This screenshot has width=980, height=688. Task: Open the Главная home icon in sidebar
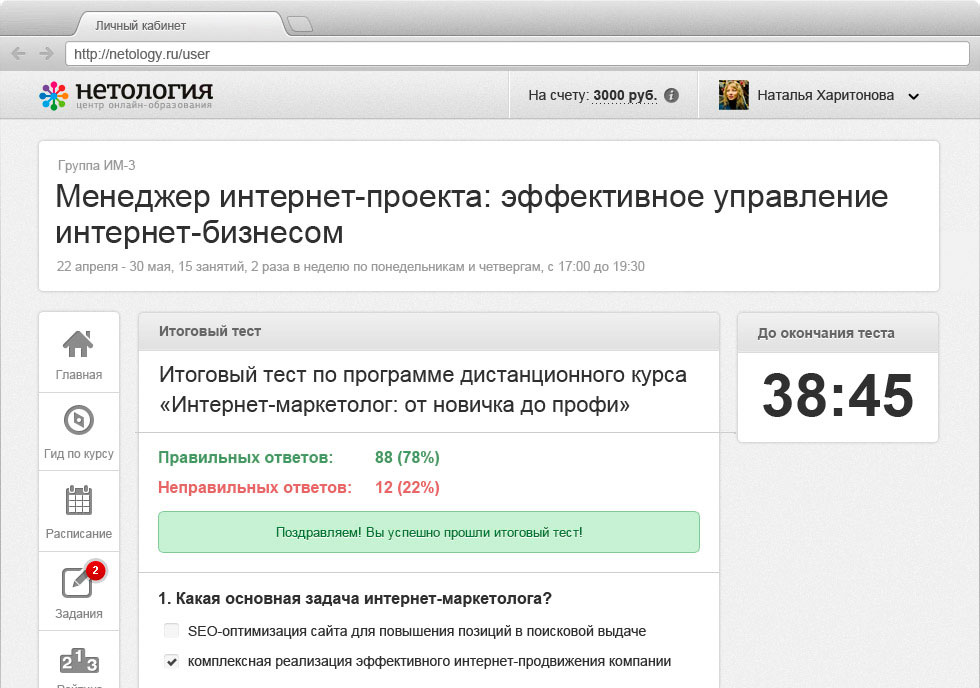click(78, 344)
